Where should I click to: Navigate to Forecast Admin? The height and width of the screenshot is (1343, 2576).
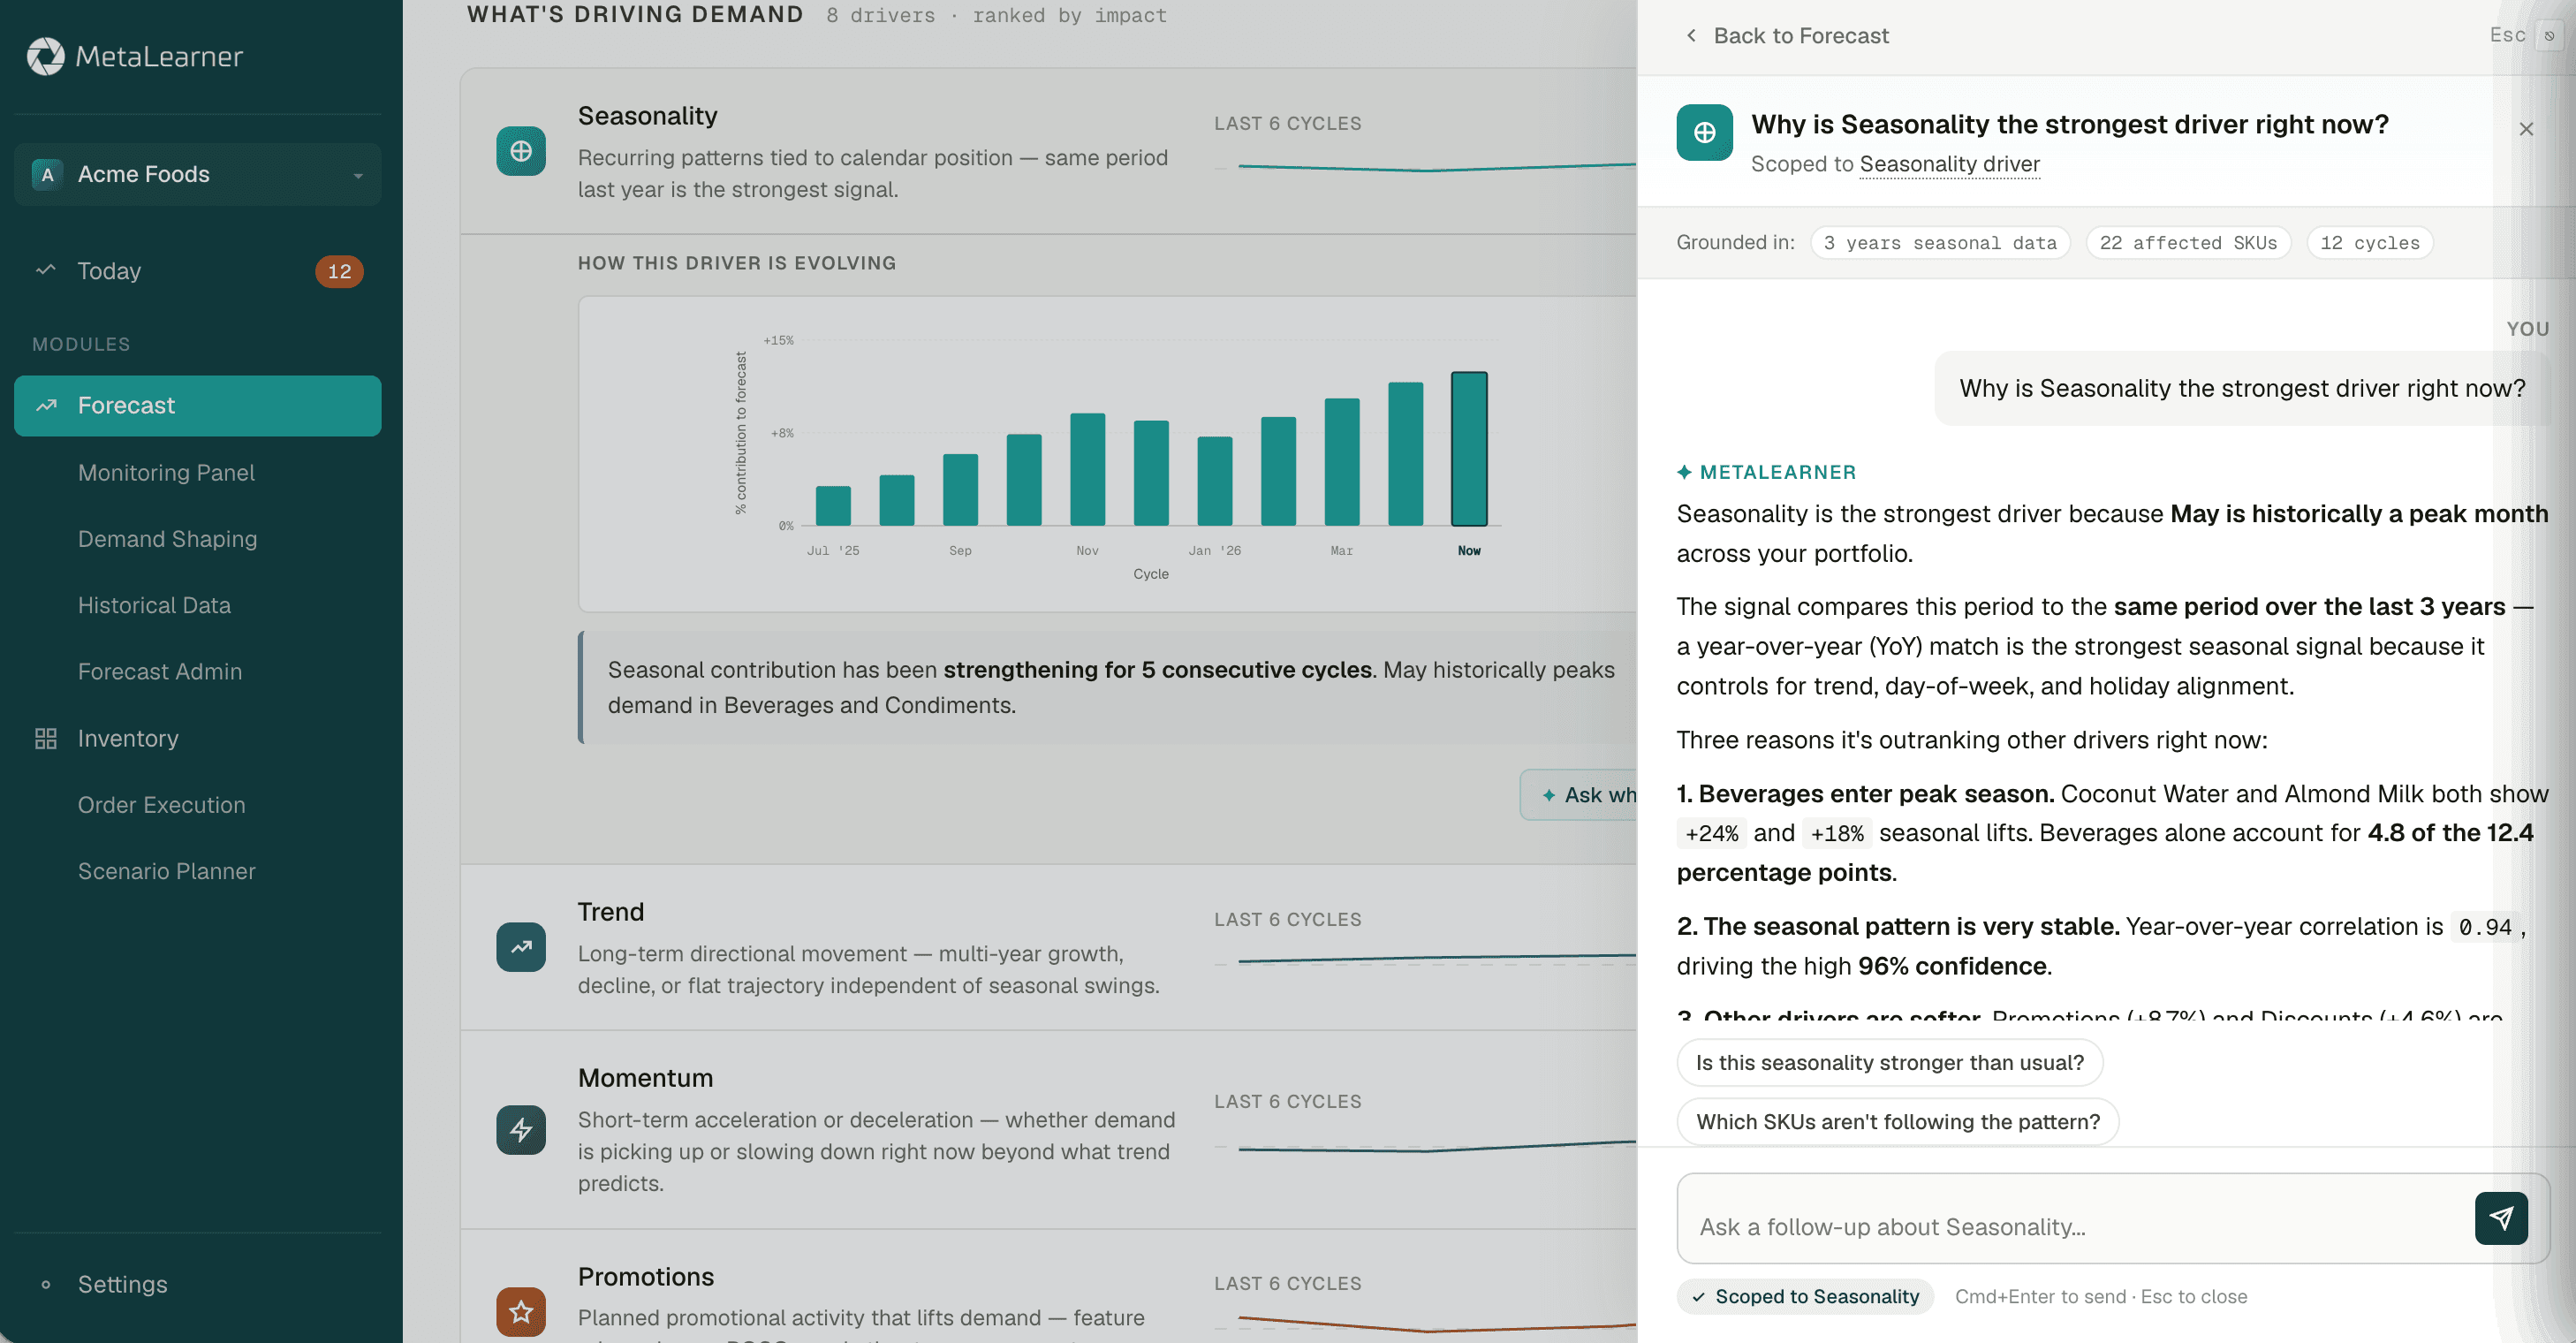tap(160, 671)
